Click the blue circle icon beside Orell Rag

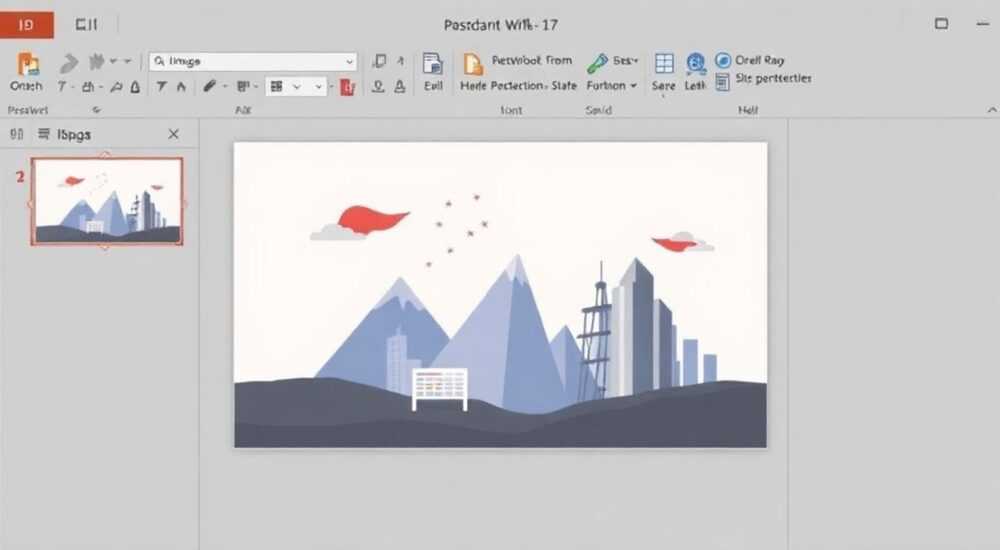tap(723, 60)
